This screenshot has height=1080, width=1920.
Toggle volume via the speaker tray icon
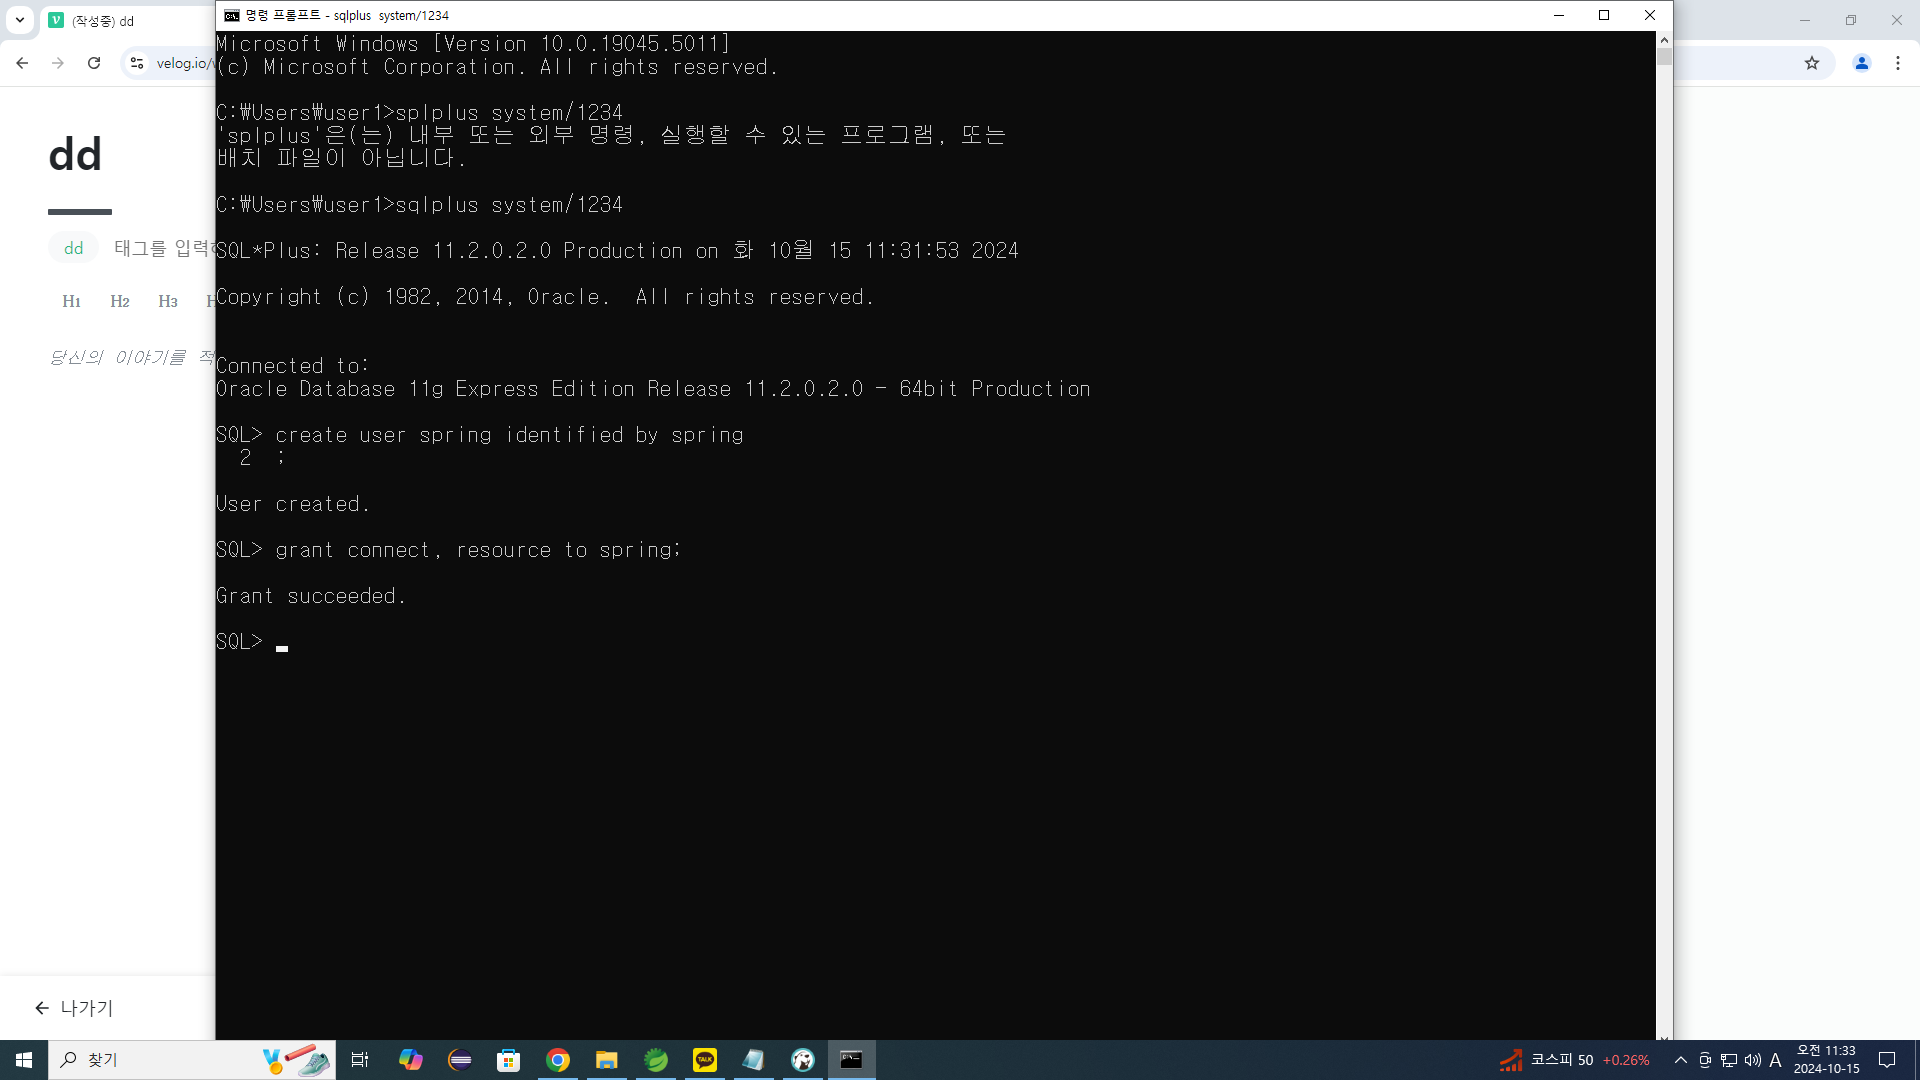(1753, 1060)
